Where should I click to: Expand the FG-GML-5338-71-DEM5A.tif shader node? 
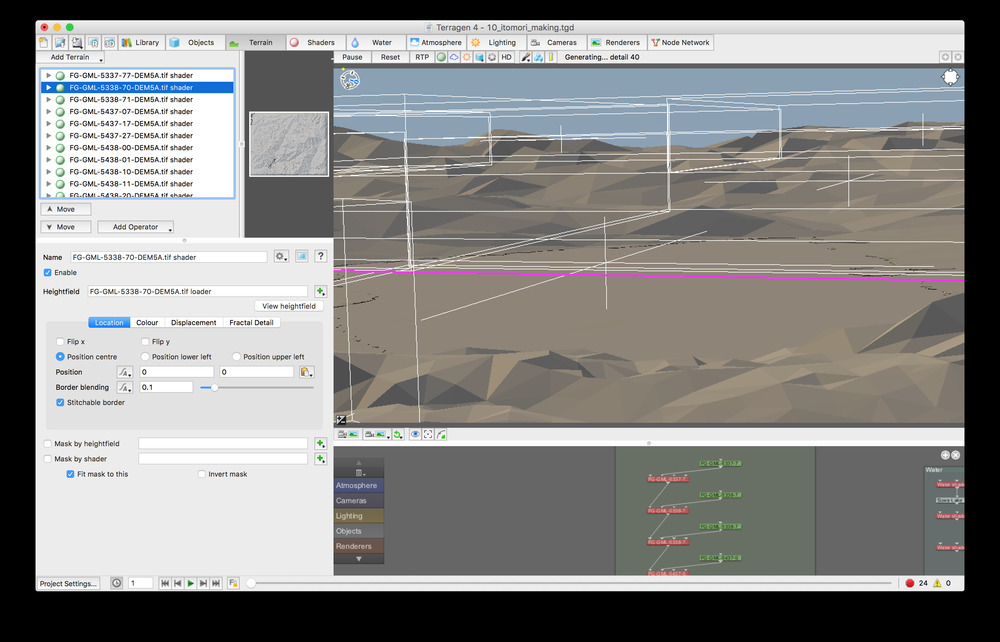click(48, 99)
